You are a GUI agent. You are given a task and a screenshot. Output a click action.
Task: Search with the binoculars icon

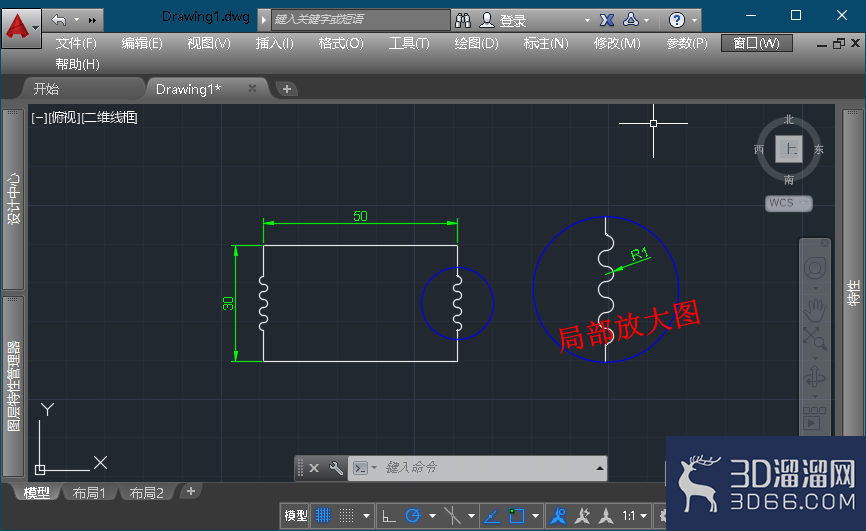tap(463, 20)
